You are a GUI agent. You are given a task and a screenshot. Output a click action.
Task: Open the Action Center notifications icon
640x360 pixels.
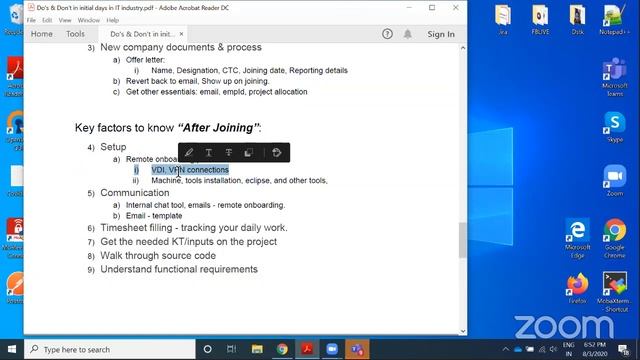pos(623,349)
